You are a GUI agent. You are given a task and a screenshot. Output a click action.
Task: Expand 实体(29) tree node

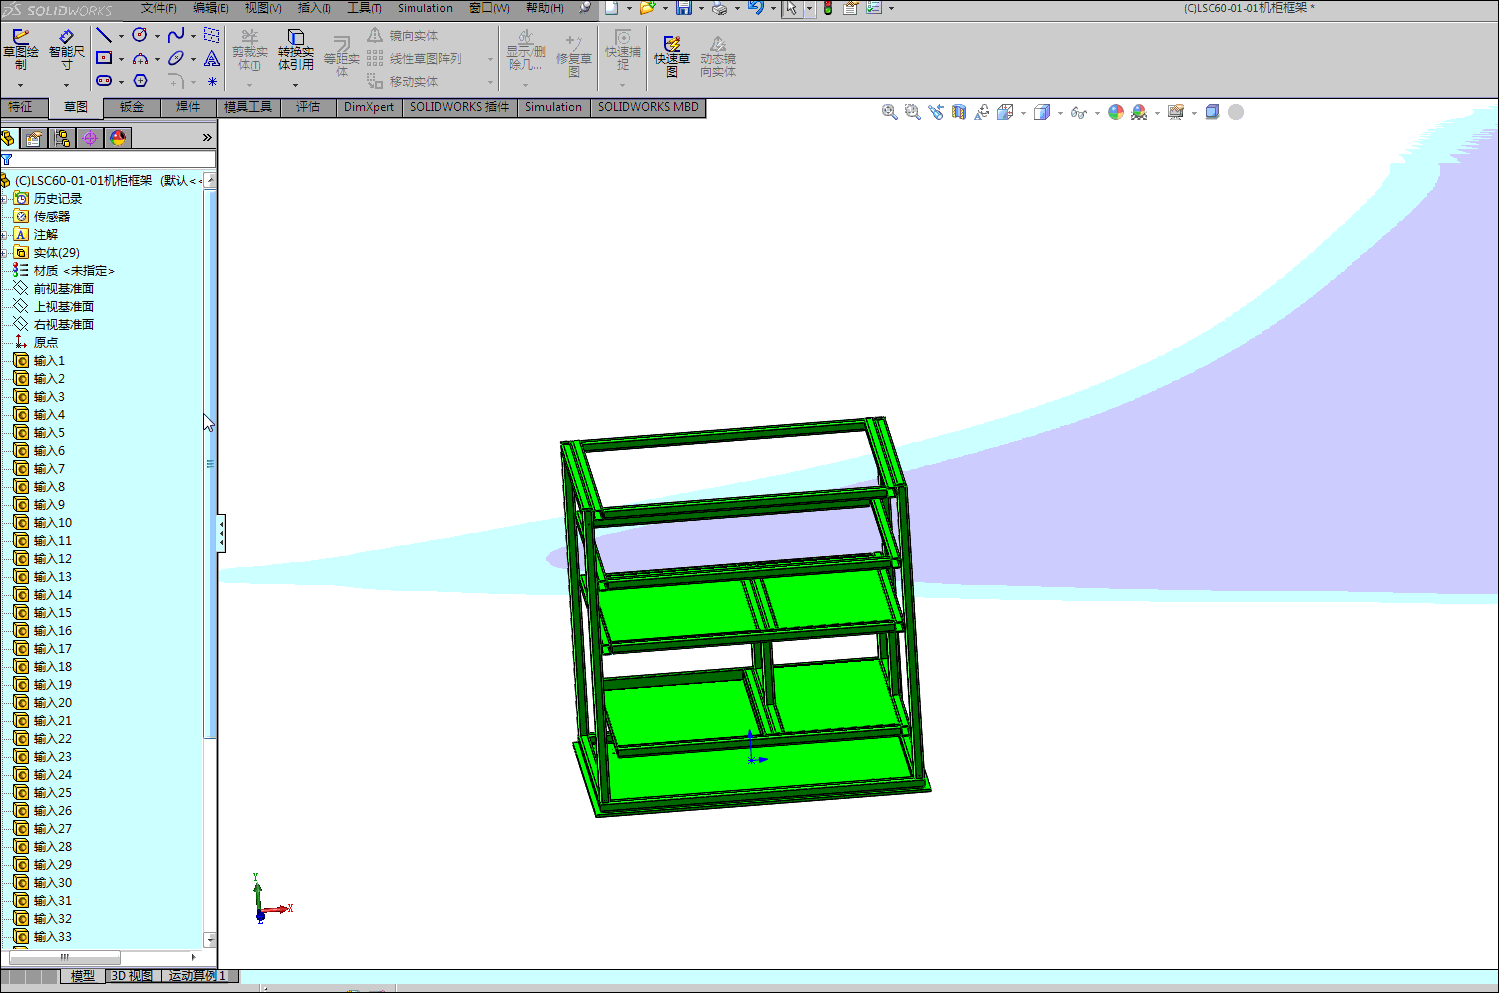(5, 253)
